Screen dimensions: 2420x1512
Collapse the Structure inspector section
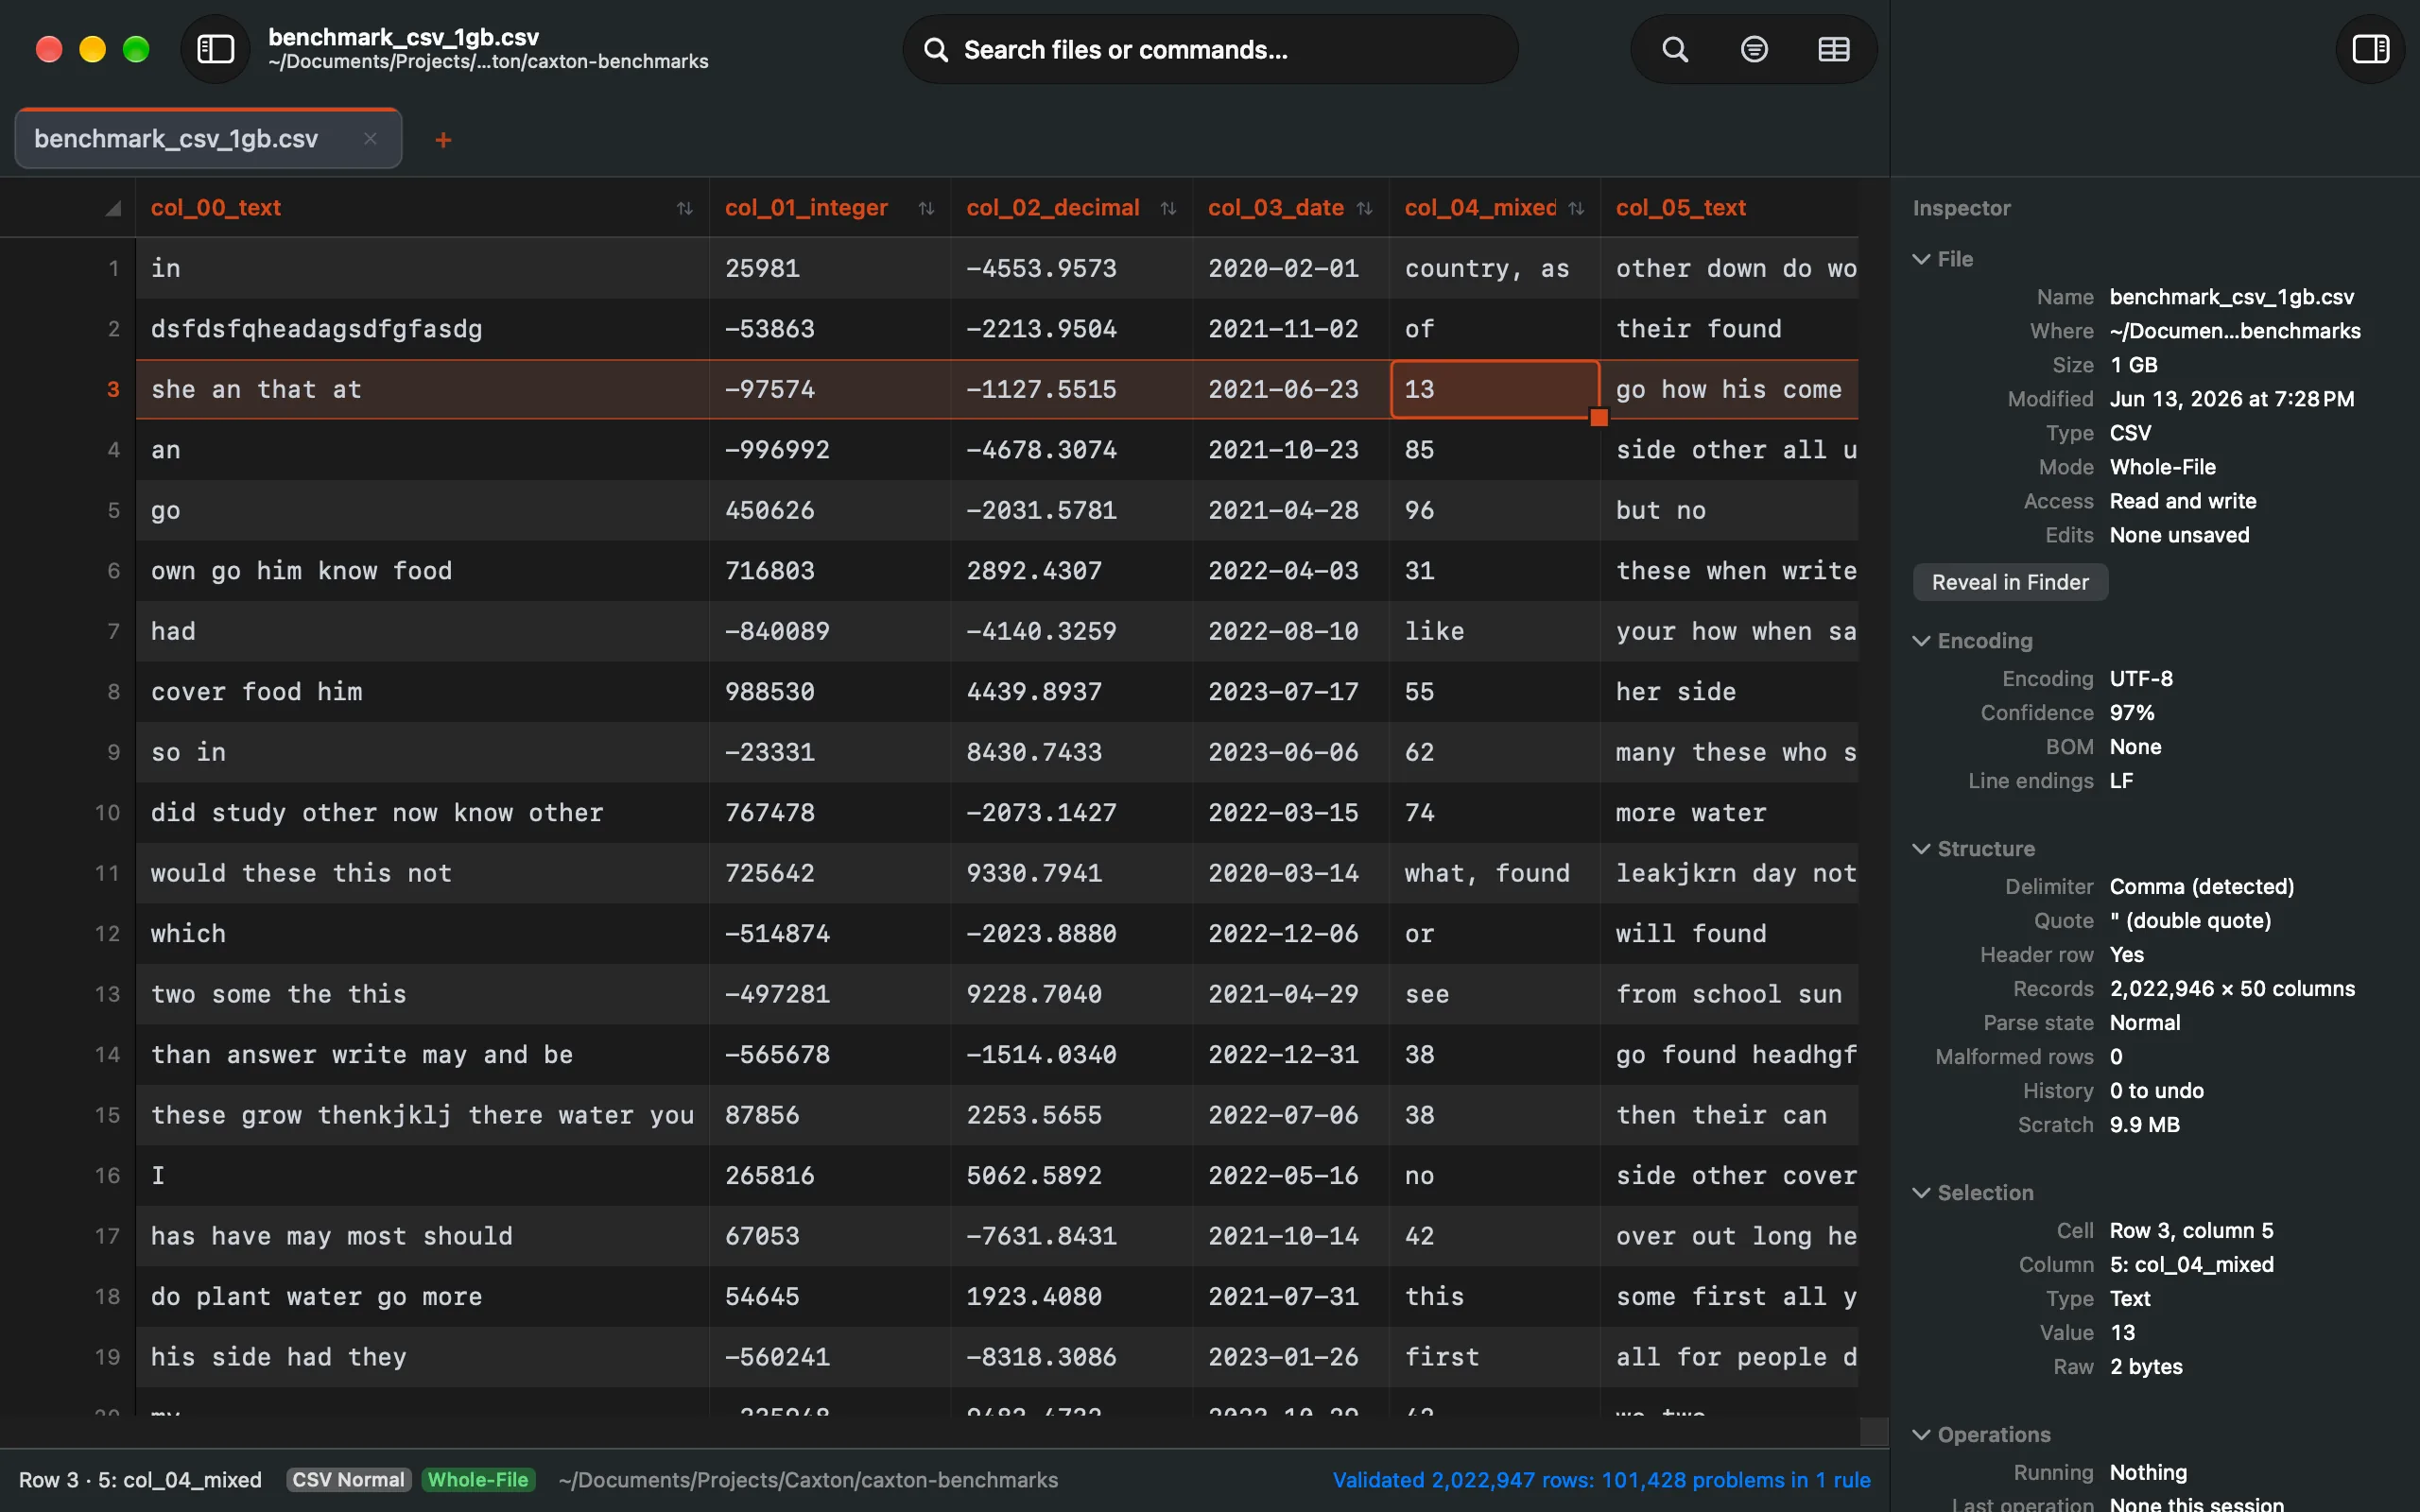coord(1921,849)
